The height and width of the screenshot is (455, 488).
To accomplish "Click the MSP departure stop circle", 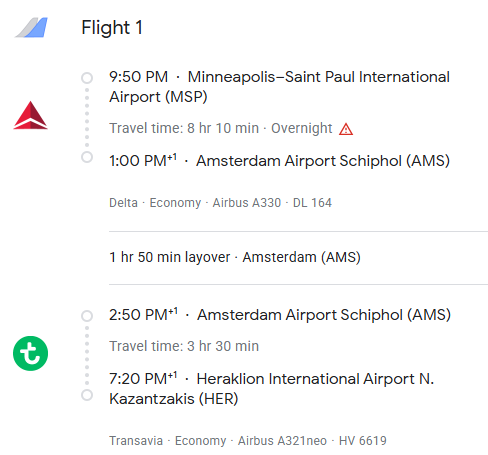I will pos(87,78).
